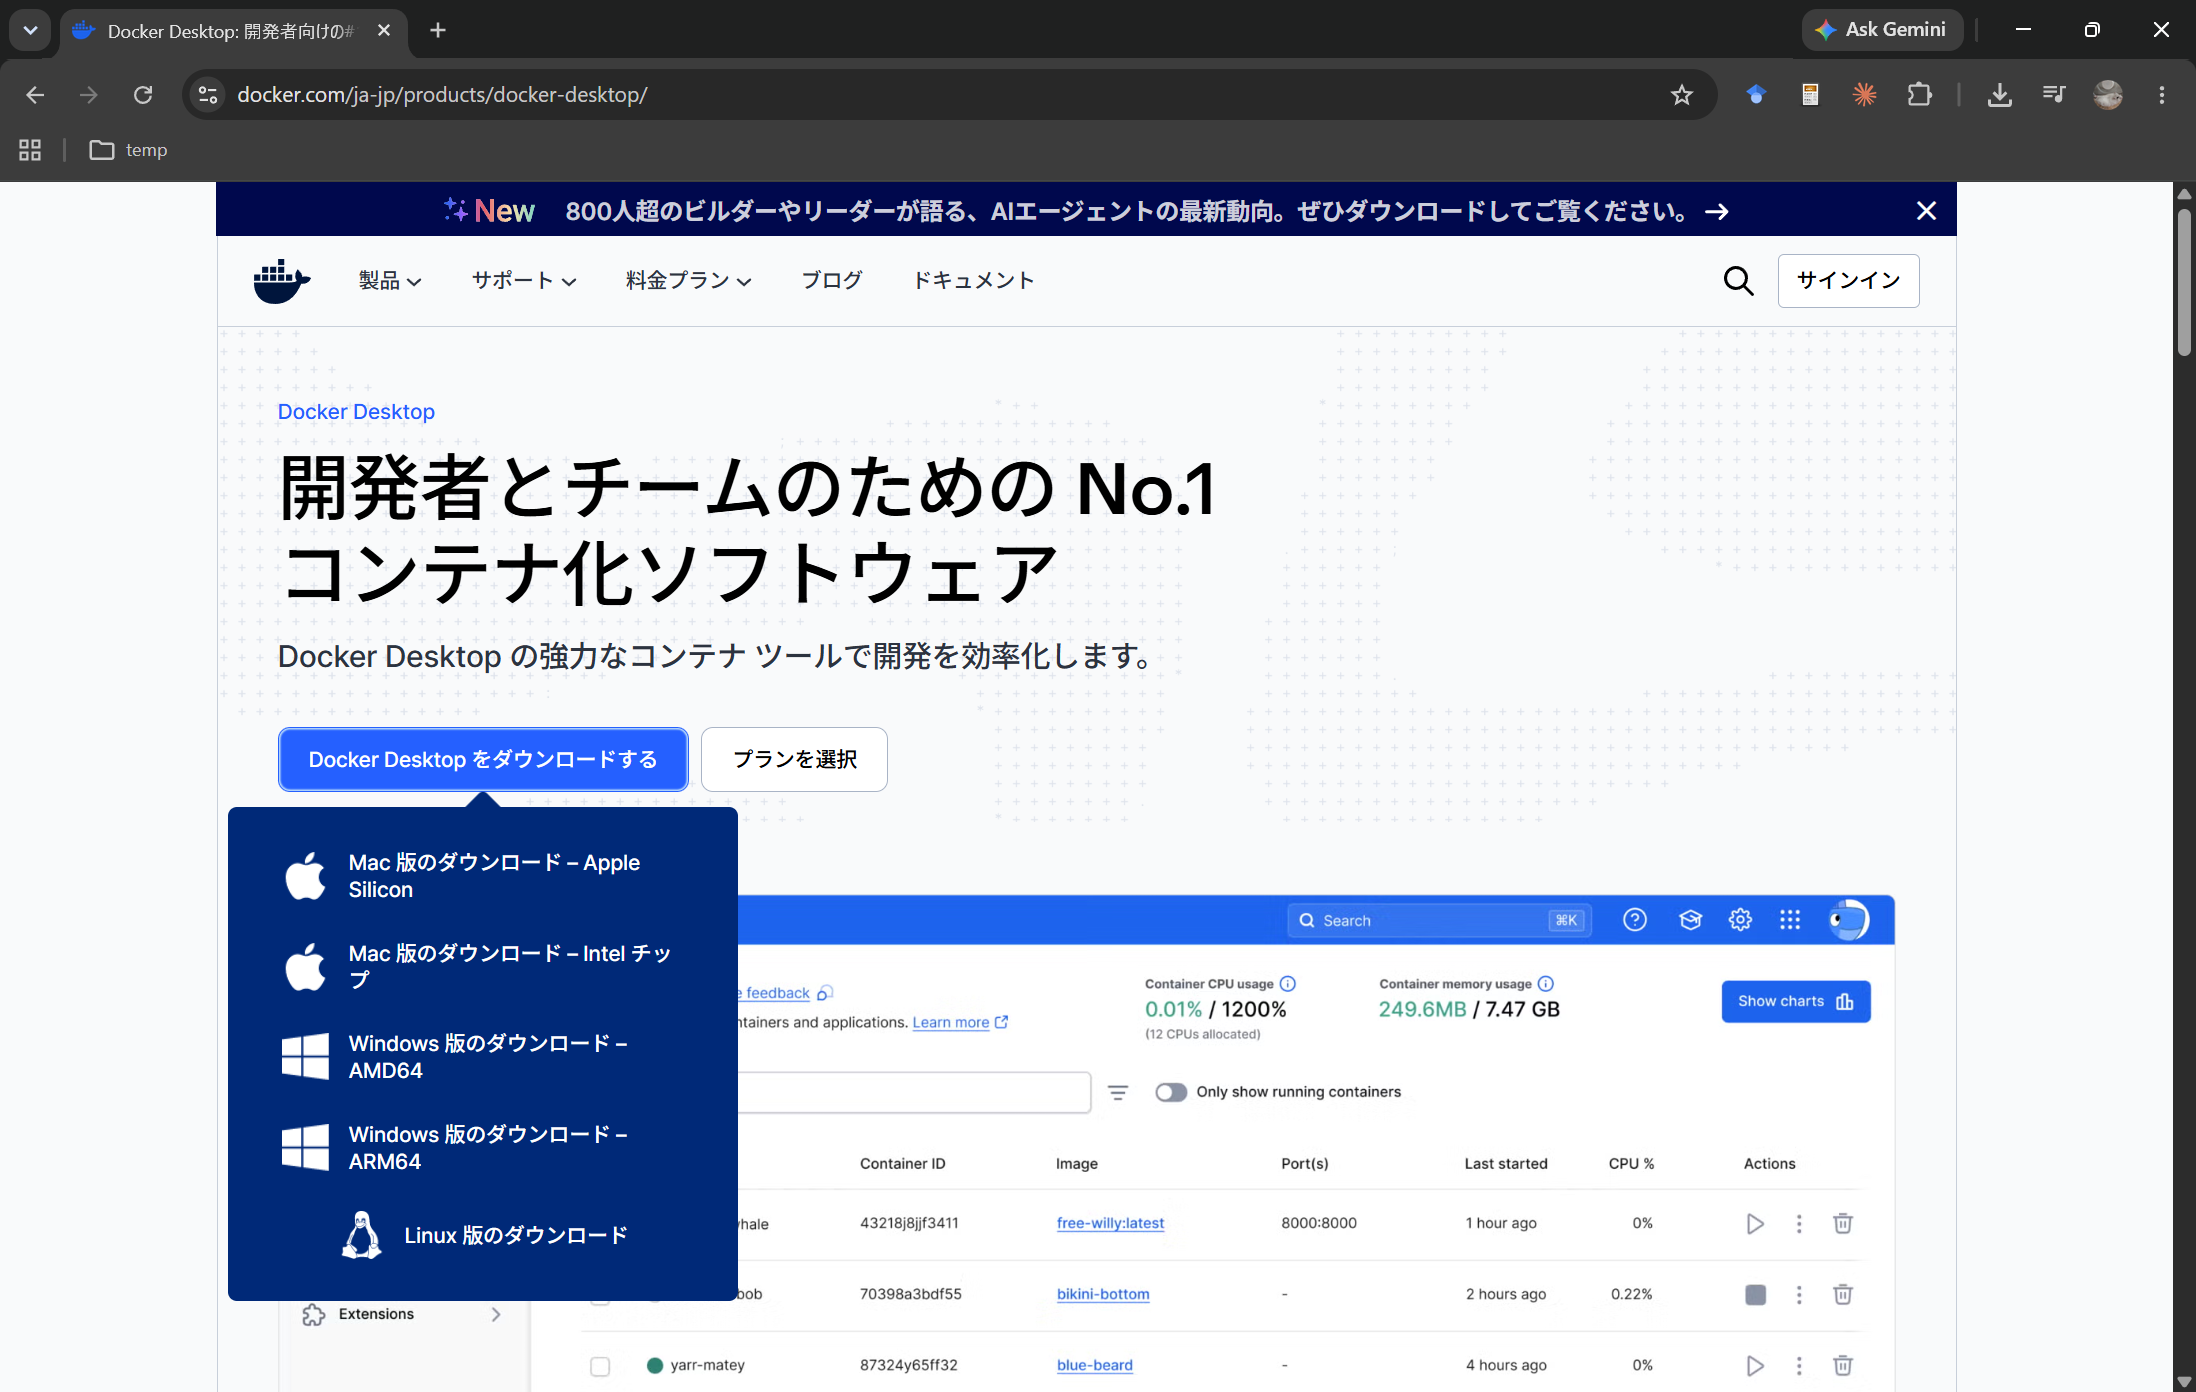The width and height of the screenshot is (2196, 1392).
Task: Start the free-willy:latest container
Action: (x=1754, y=1224)
